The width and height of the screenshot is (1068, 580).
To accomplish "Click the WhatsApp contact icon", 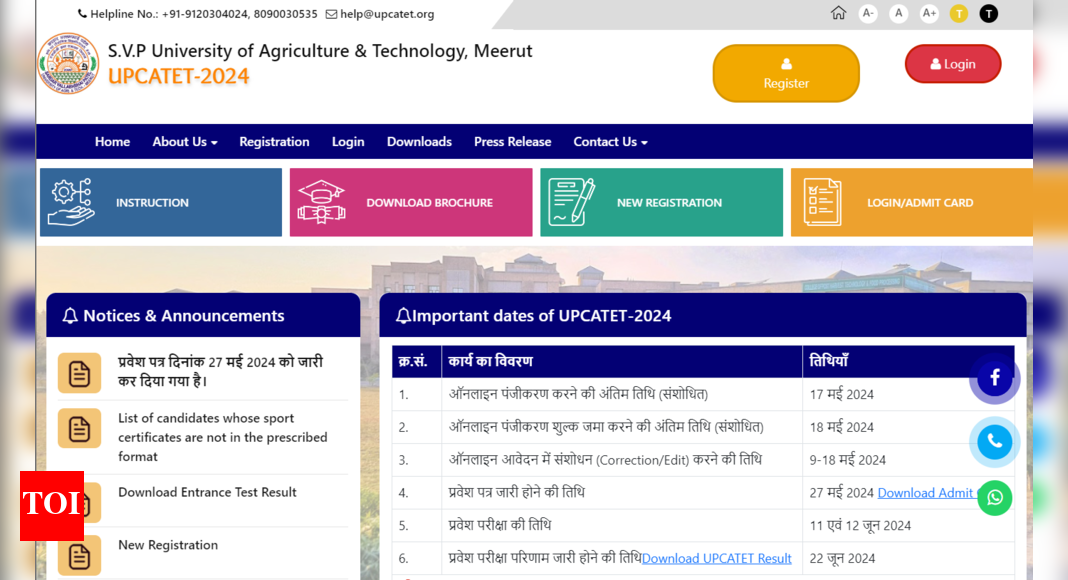I will tap(994, 497).
